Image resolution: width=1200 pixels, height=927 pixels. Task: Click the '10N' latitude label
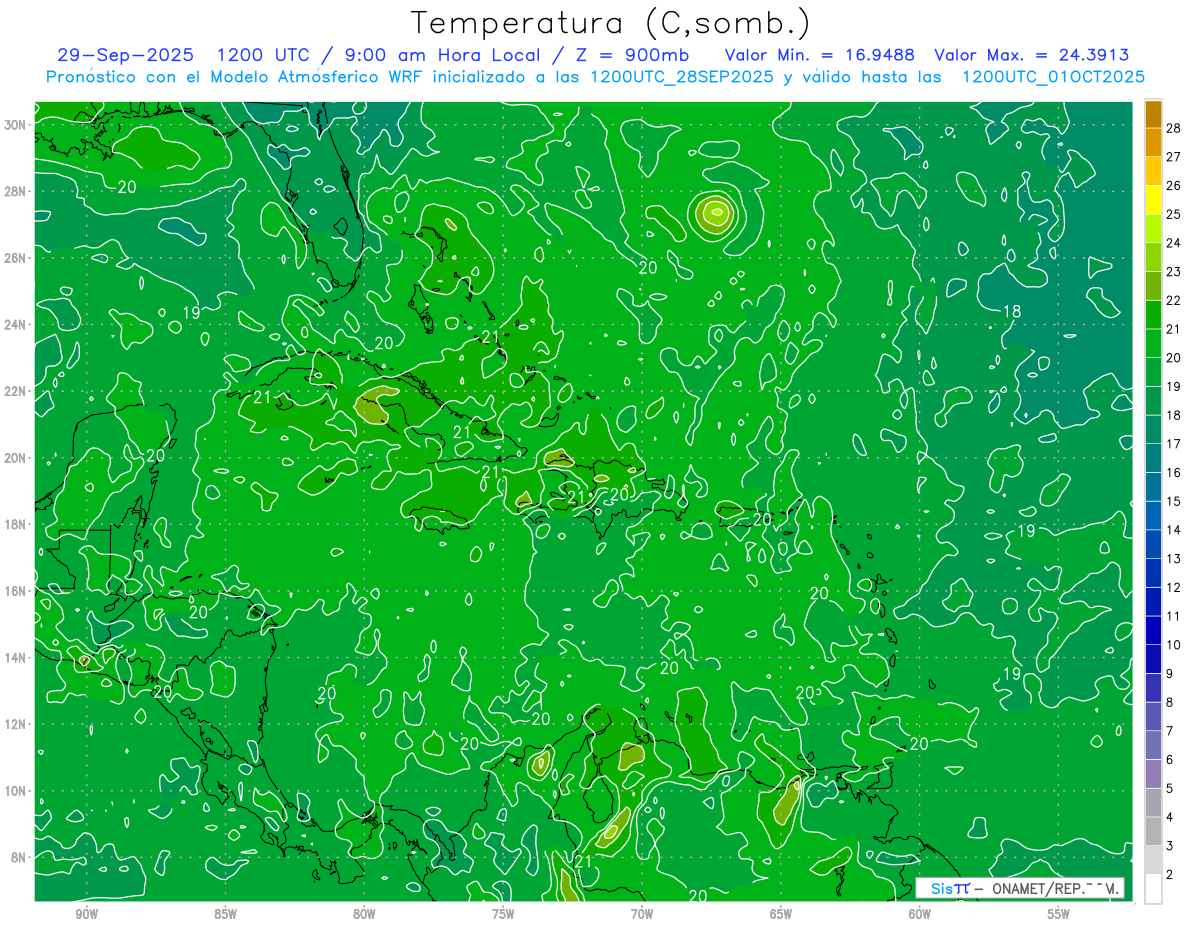pyautogui.click(x=15, y=791)
